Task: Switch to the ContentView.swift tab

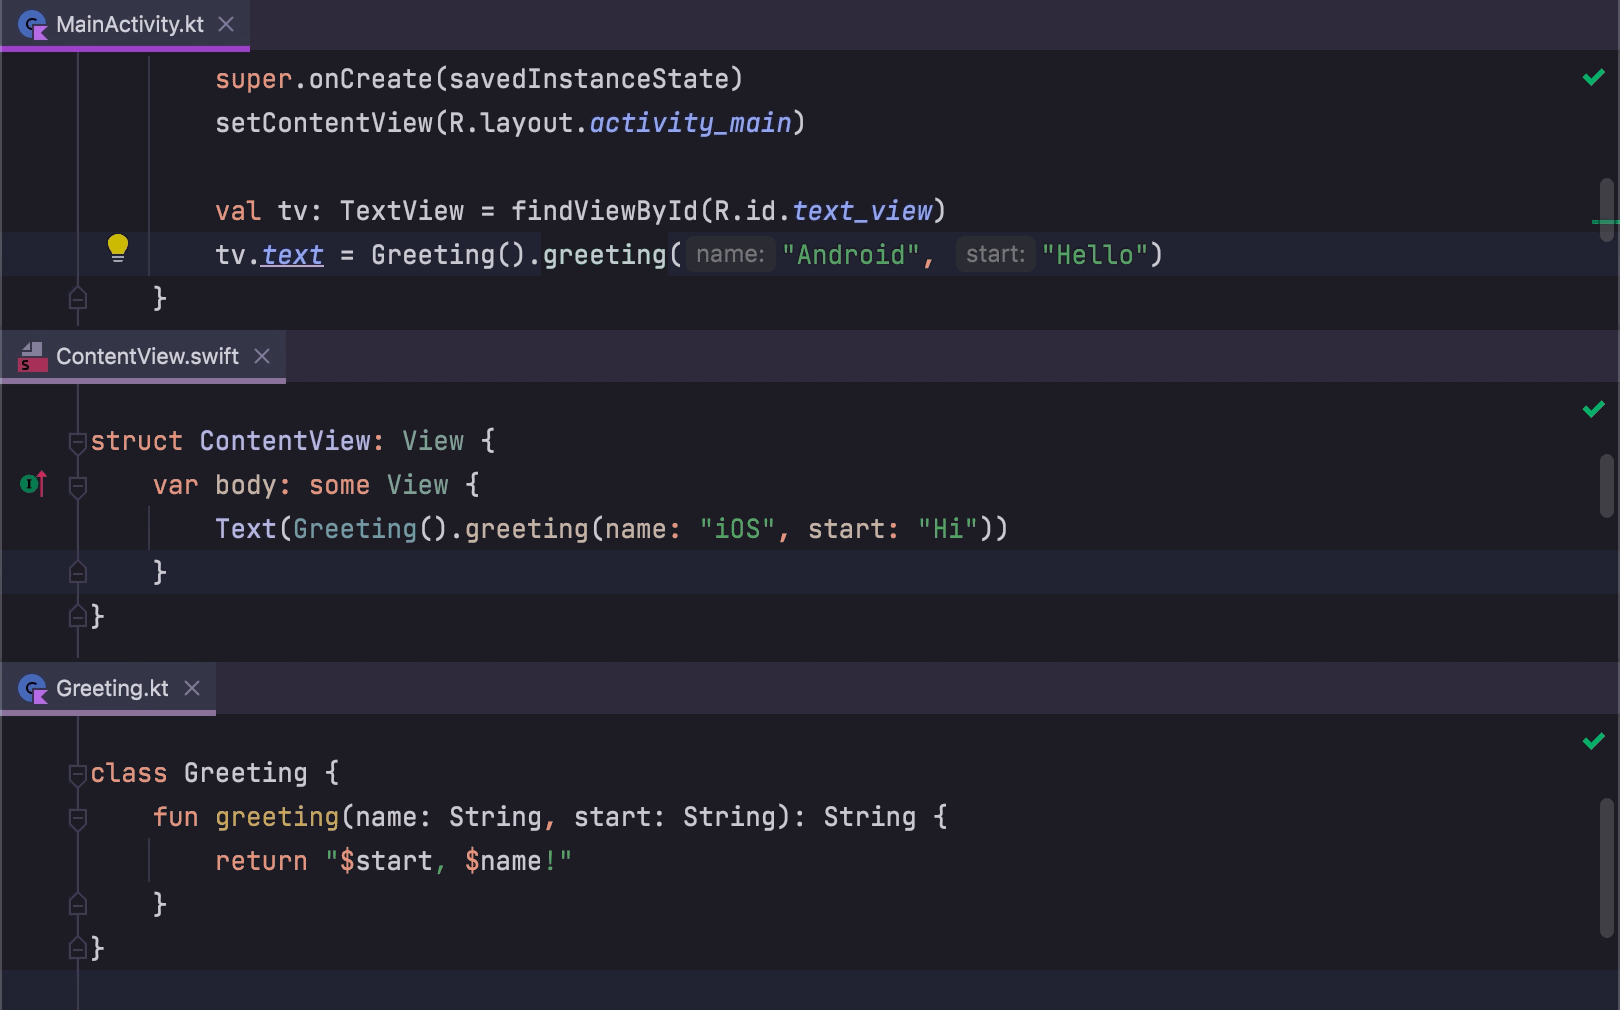Action: (x=147, y=357)
